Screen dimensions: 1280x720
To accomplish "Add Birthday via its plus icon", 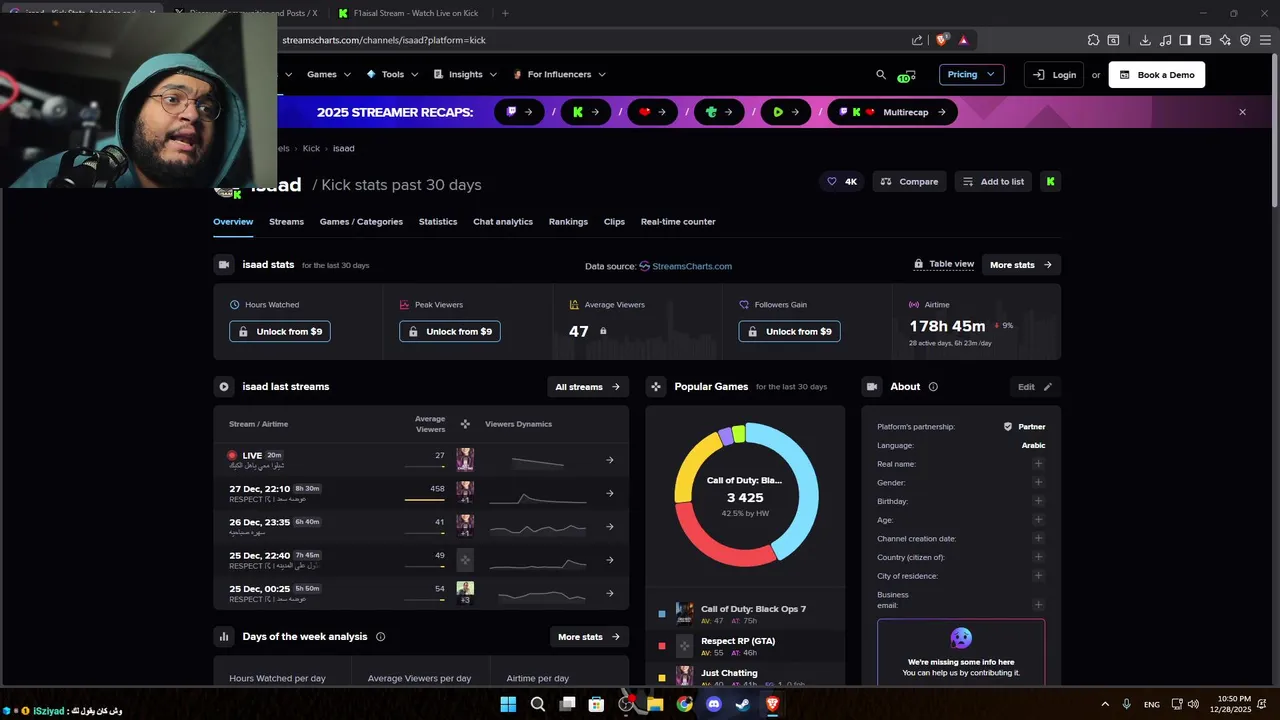I will click(x=1038, y=501).
